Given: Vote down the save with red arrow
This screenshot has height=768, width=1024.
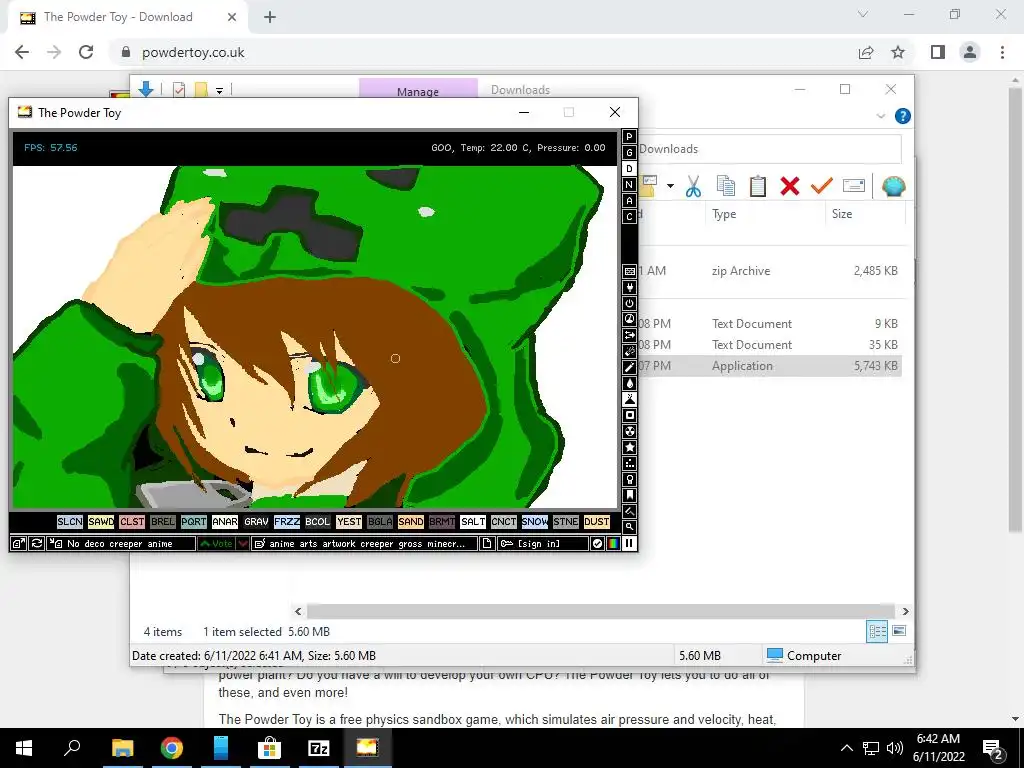Looking at the screenshot, I should click(242, 543).
